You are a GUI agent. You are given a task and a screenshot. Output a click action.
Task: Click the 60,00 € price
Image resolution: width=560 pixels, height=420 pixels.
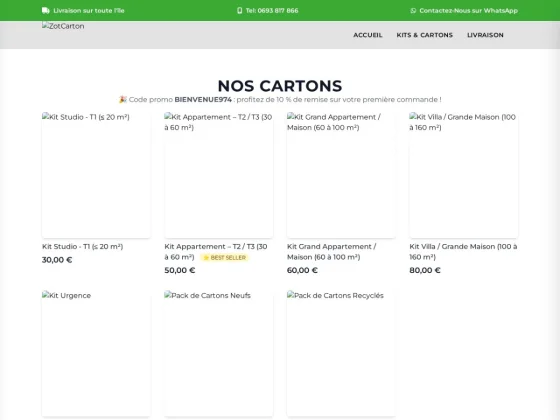coord(302,270)
